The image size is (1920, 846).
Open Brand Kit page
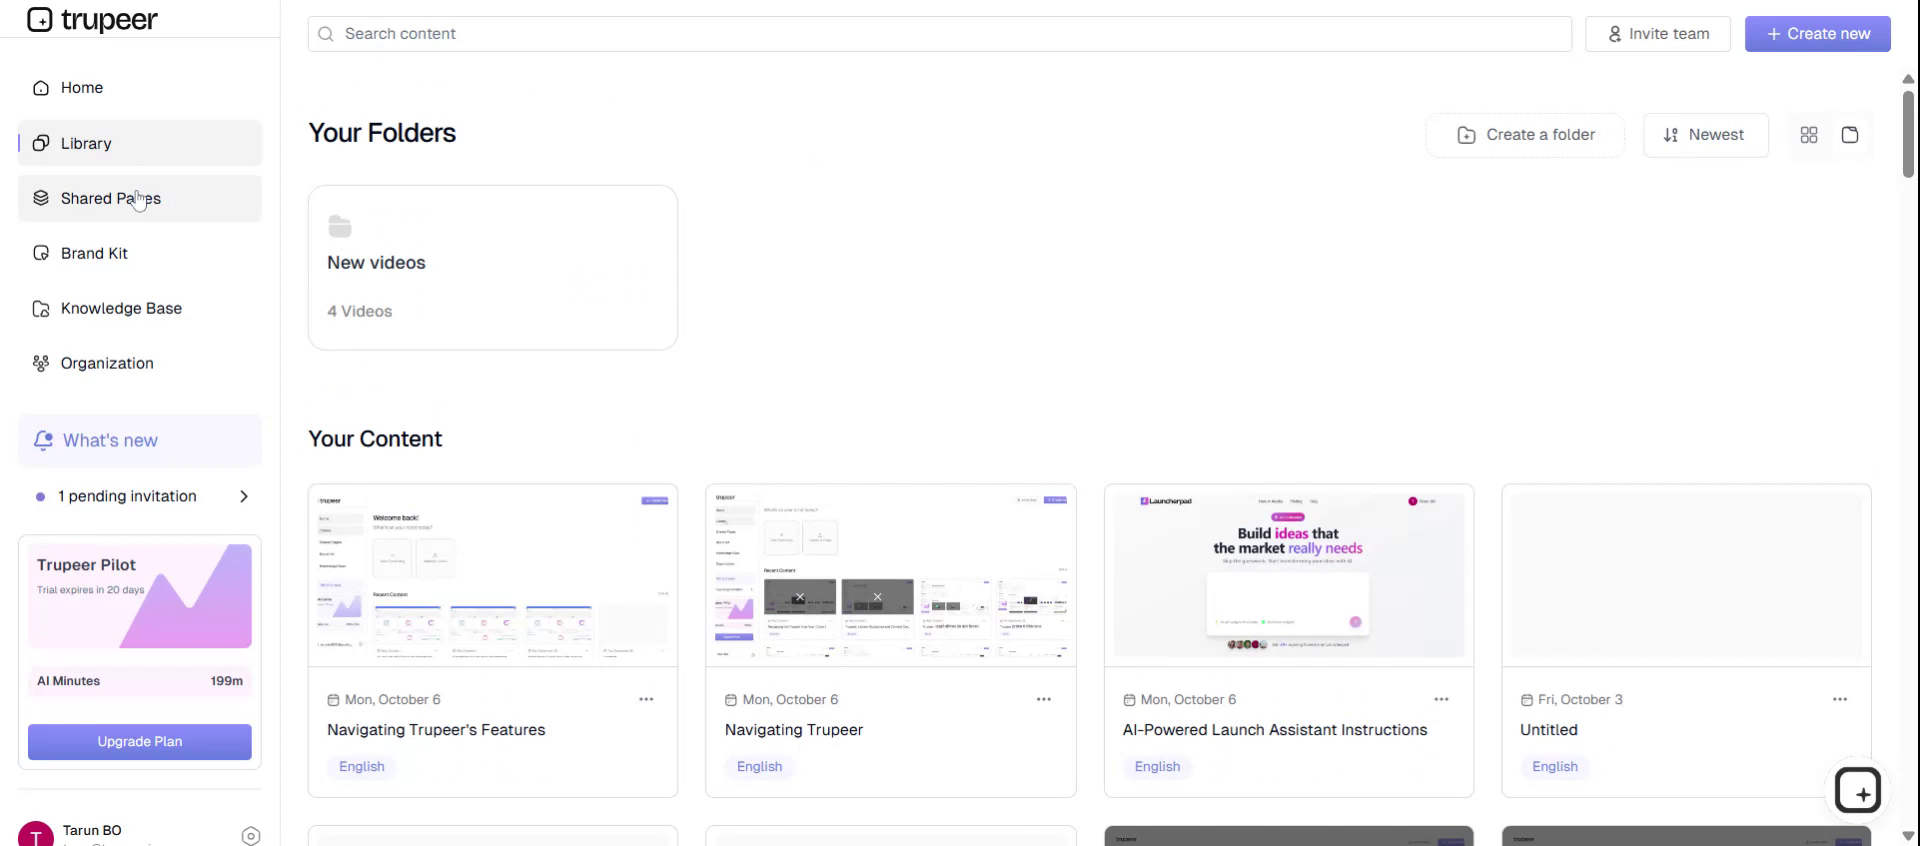[140, 253]
